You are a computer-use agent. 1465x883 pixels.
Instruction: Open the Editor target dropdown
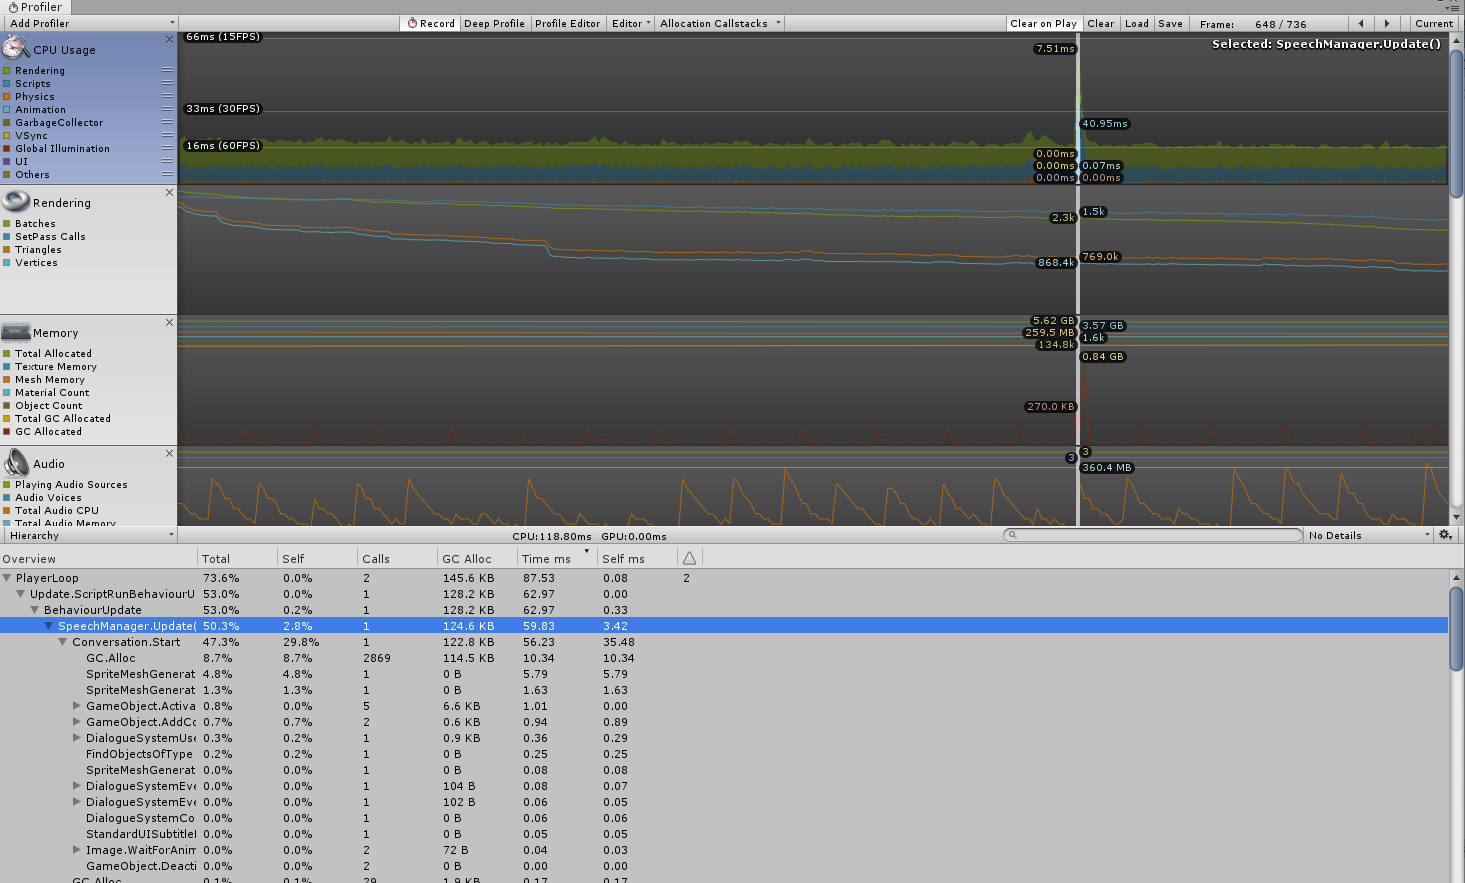(x=631, y=23)
